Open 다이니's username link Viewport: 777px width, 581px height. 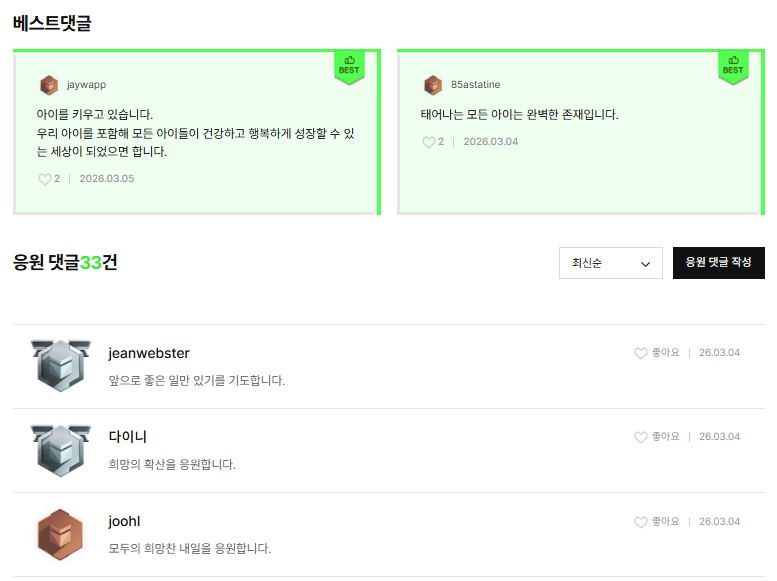[128, 437]
